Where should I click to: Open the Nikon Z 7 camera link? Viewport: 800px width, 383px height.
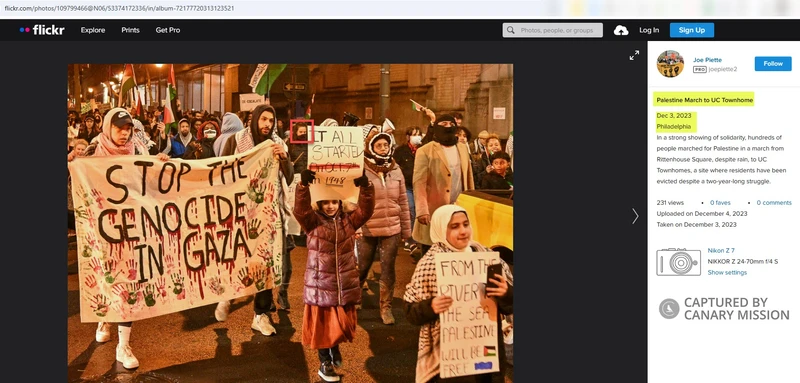(721, 250)
